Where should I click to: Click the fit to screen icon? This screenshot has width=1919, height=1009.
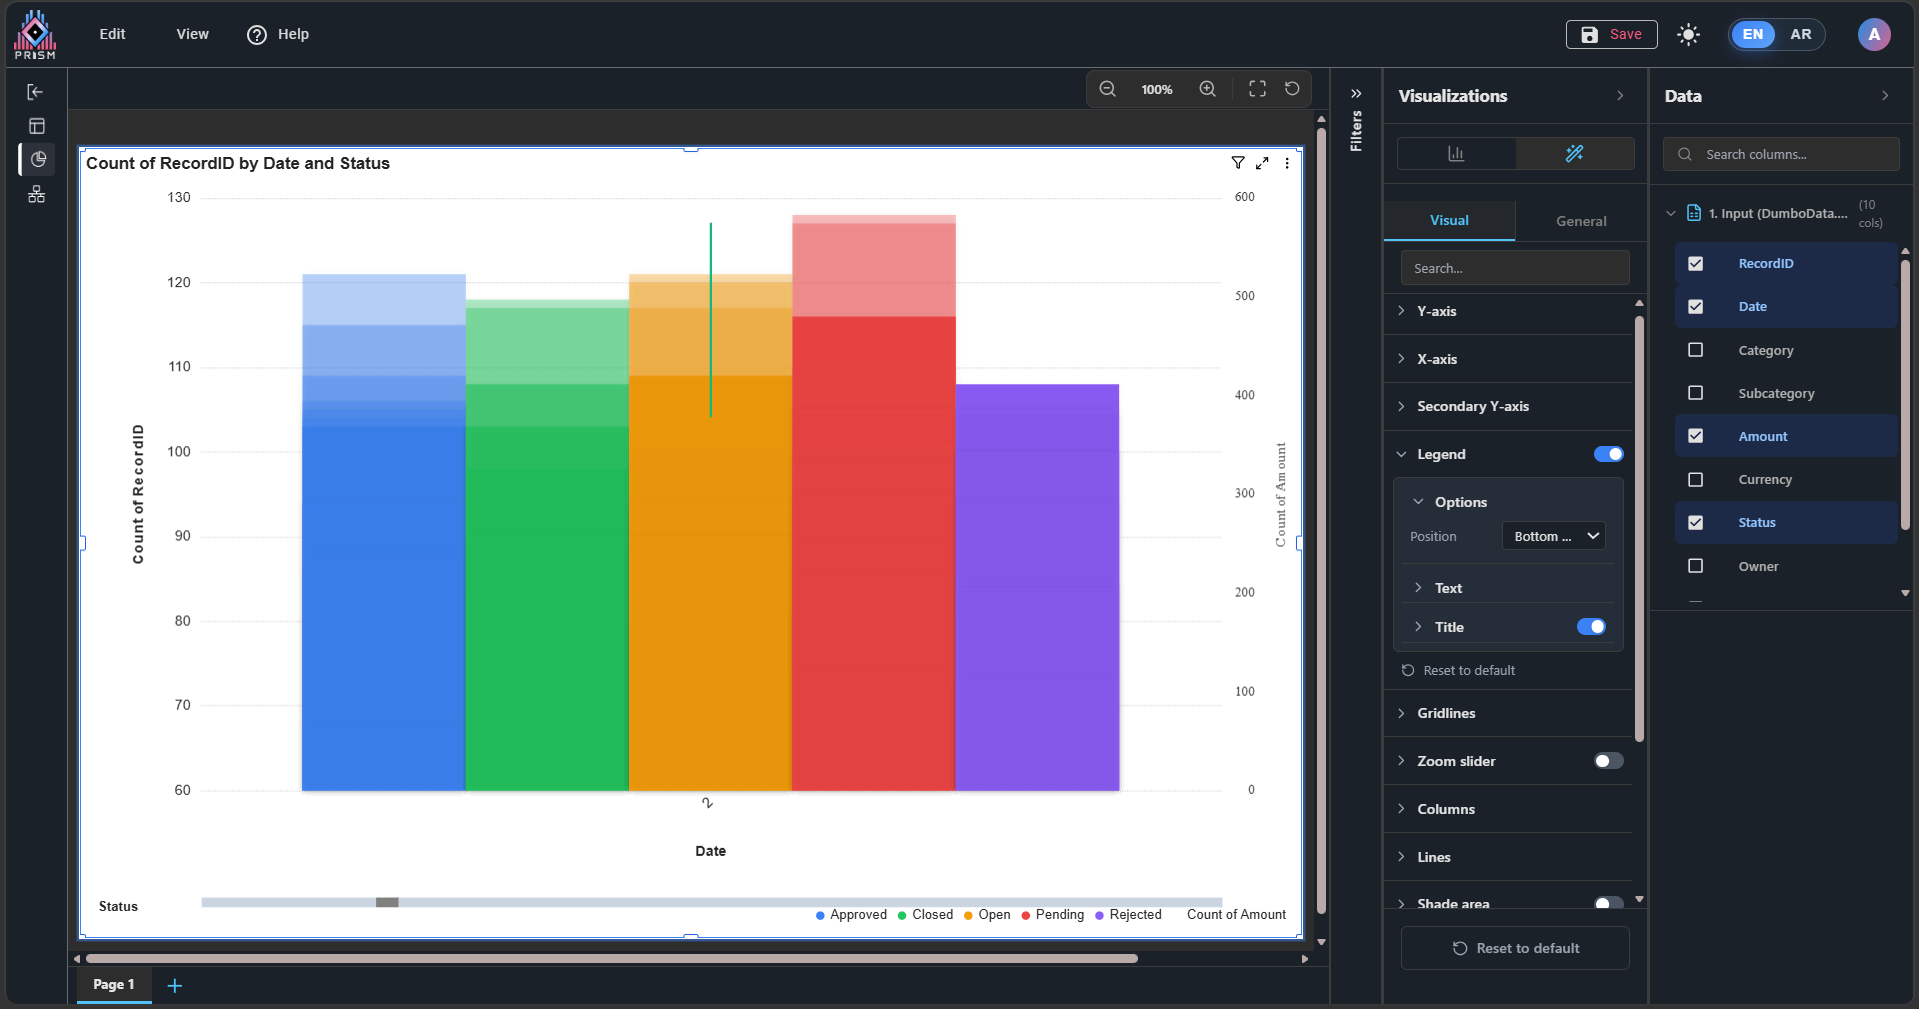[x=1257, y=89]
